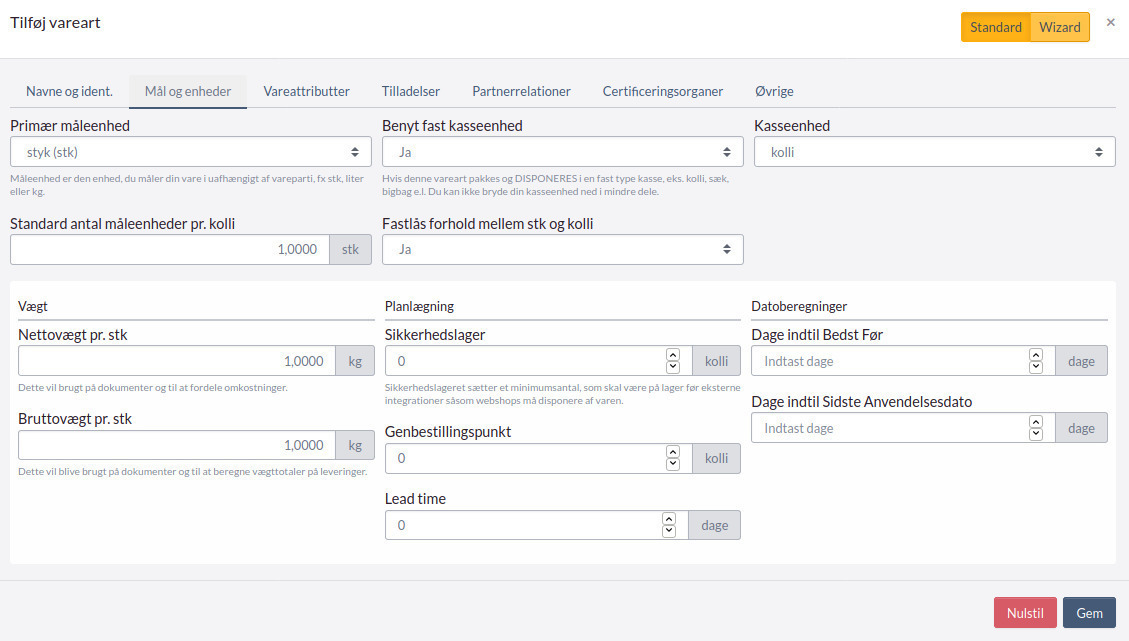Go to Navne og ident. tab
1129x641 pixels.
(x=69, y=91)
